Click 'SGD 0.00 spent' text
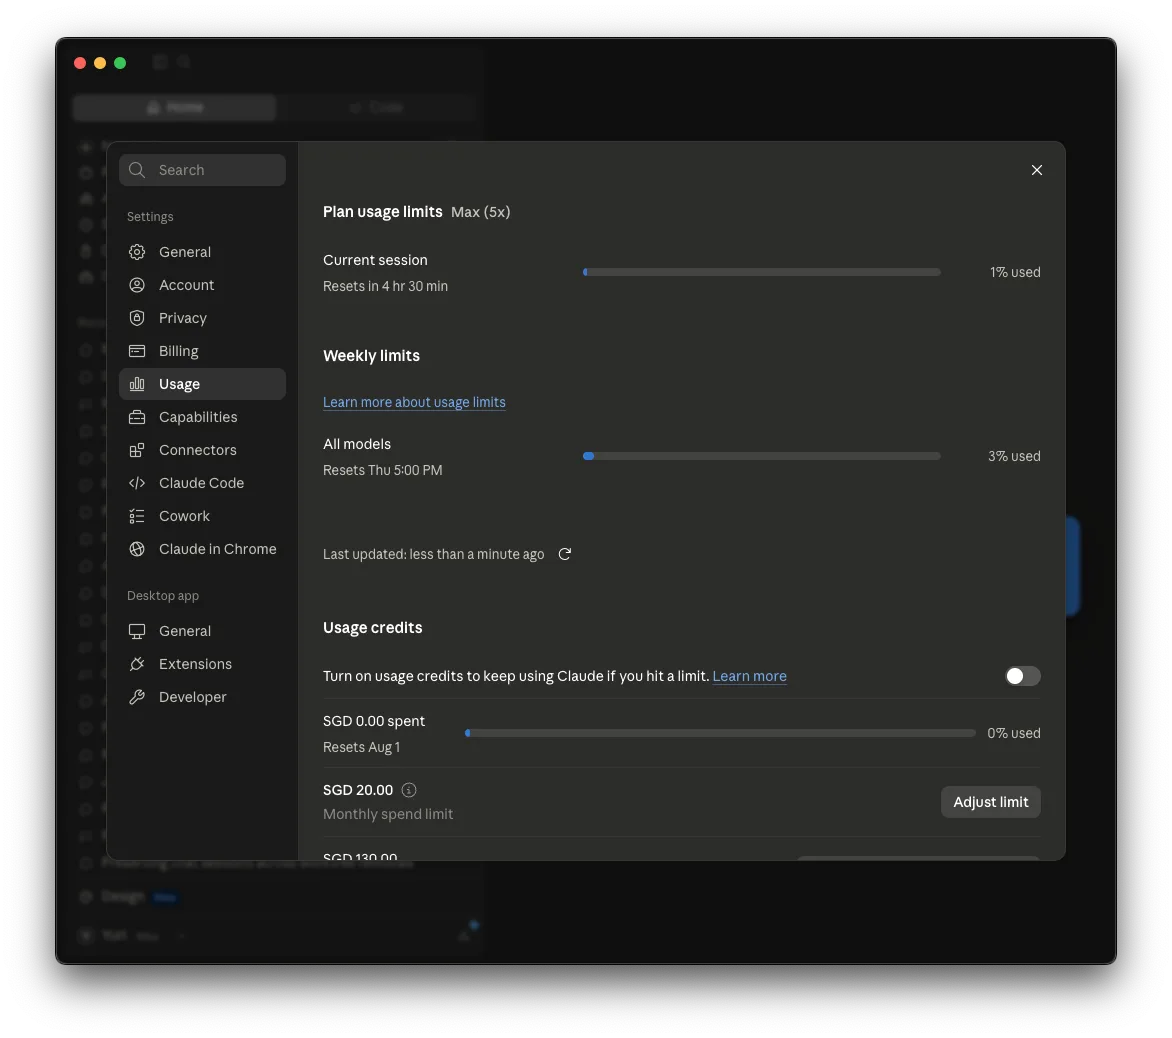This screenshot has width=1172, height=1038. click(x=374, y=721)
